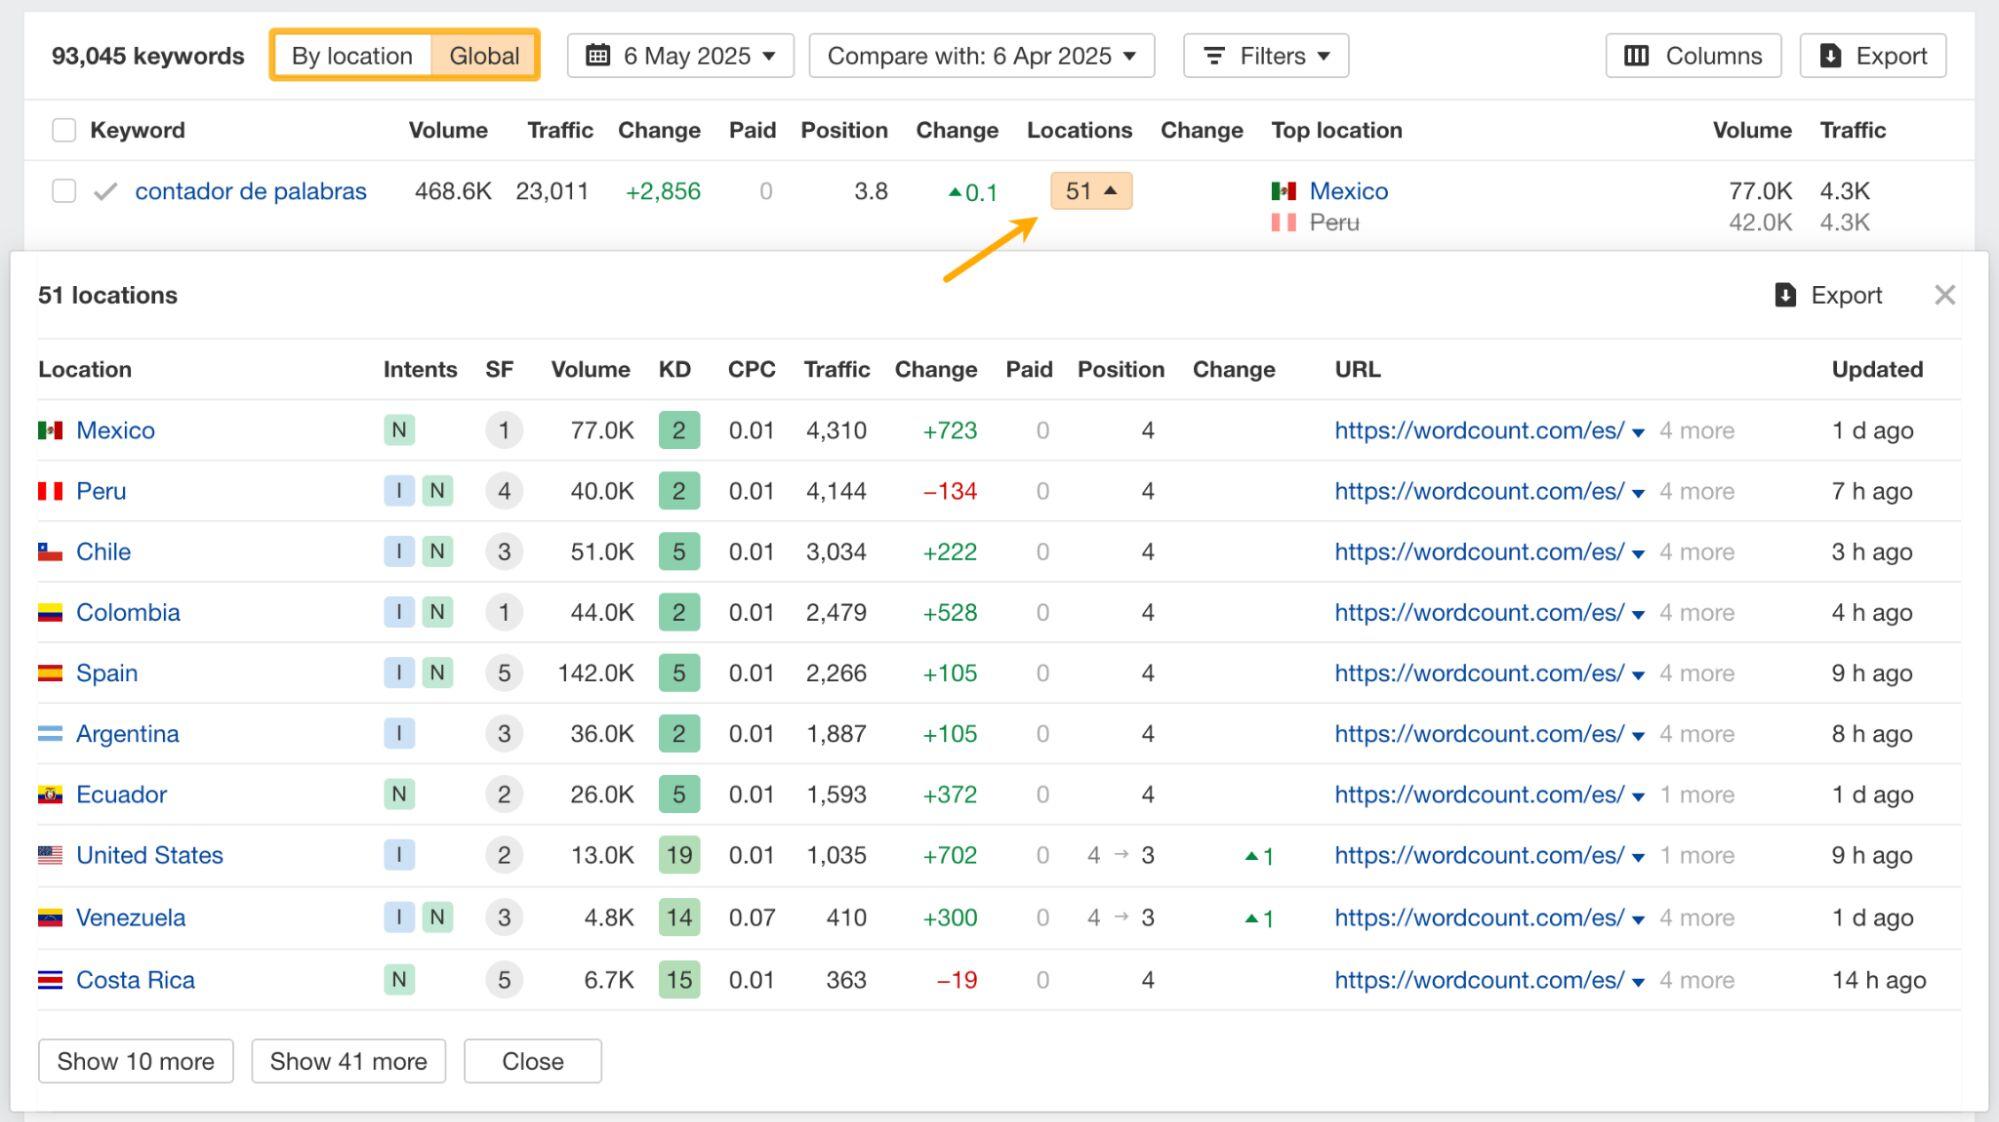
Task: Collapse the 51 locations expander badge
Action: 1090,191
